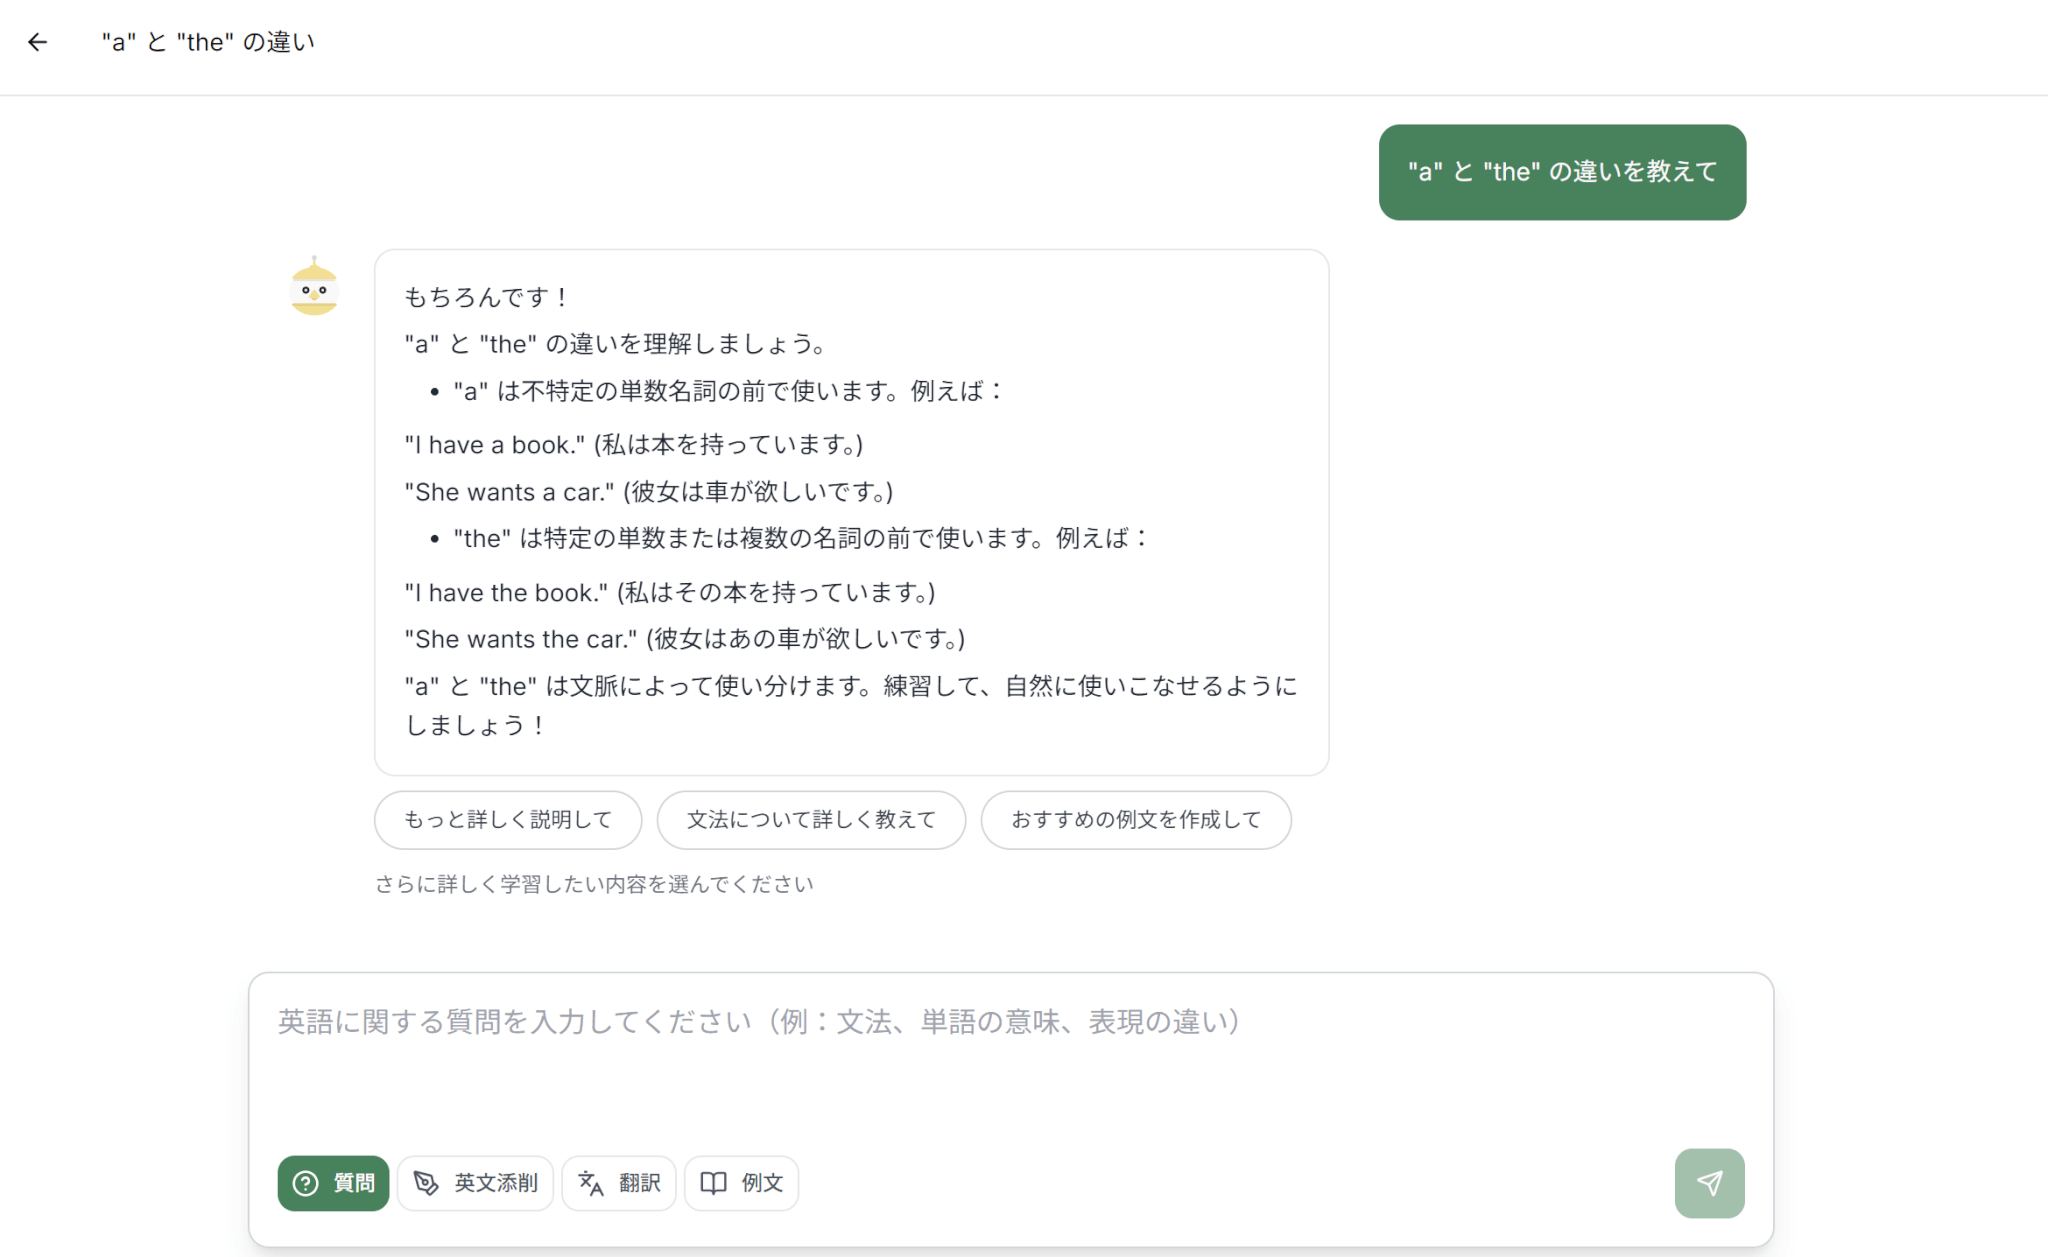Select the 質問 question-mark mode button
2048x1257 pixels.
[x=333, y=1183]
